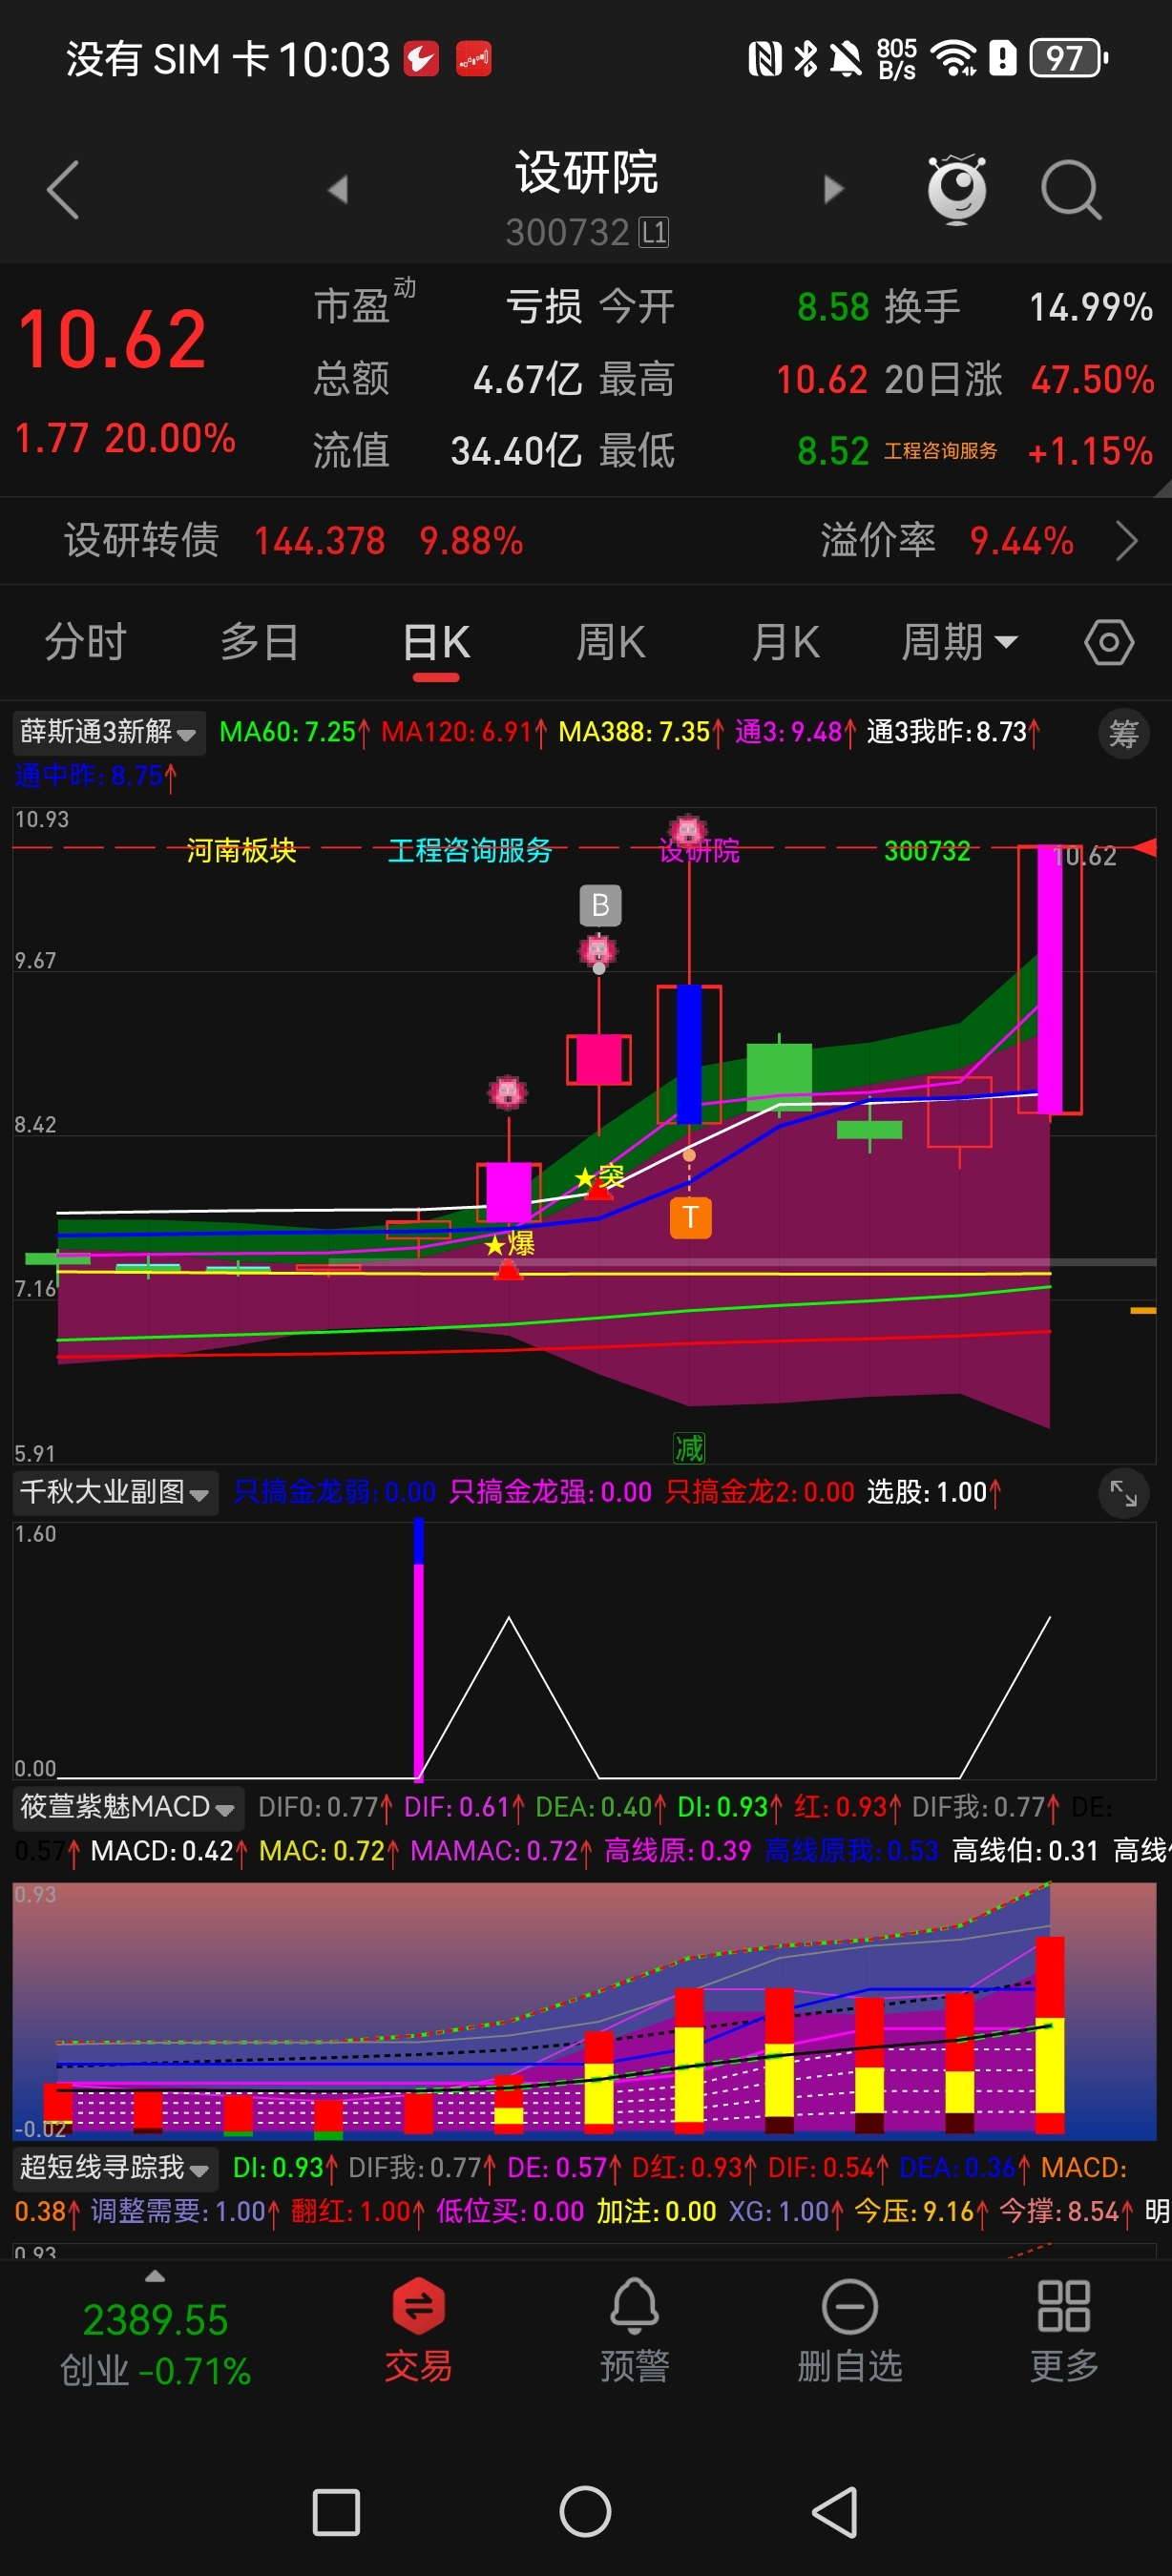Expand the 创业 index bar arrow
This screenshot has height=2576, width=1172.
coord(155,2277)
